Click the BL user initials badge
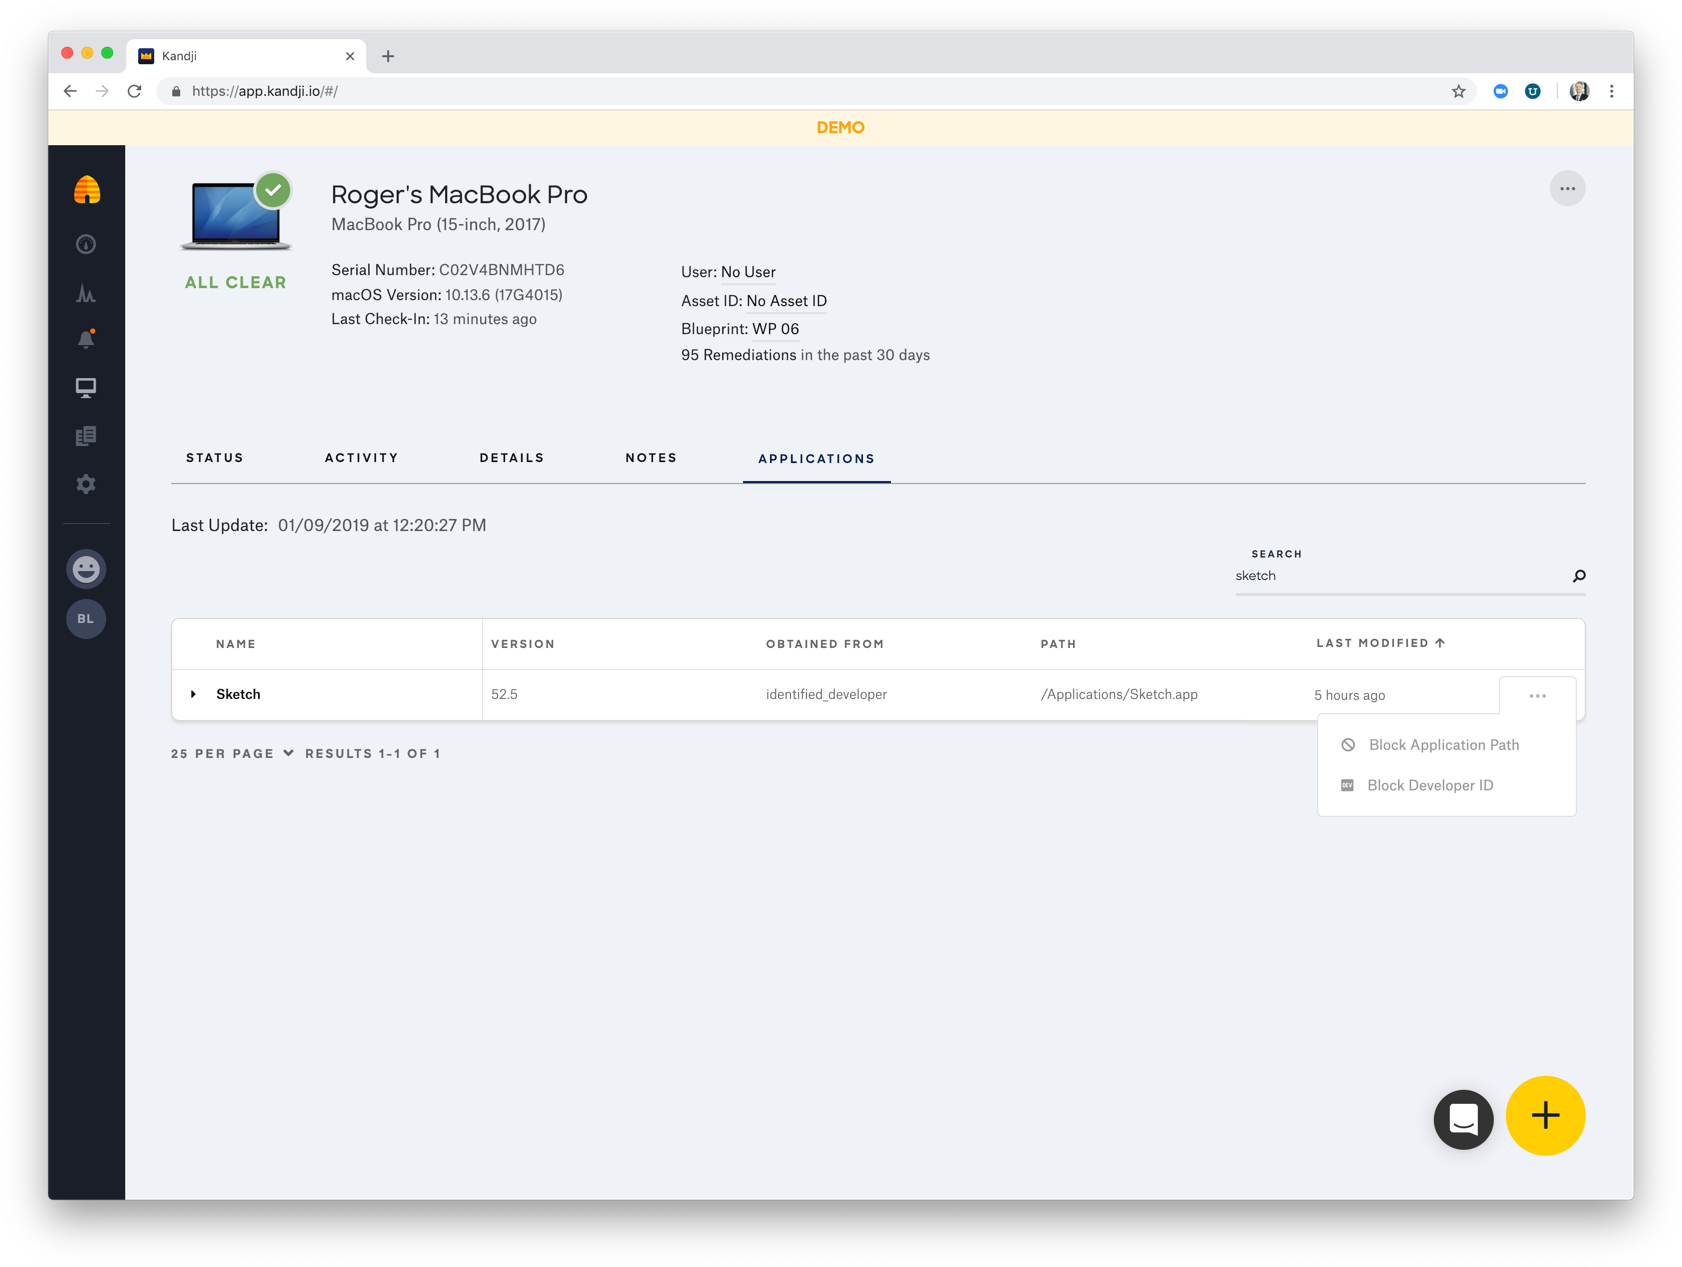This screenshot has width=1682, height=1267. [x=86, y=619]
